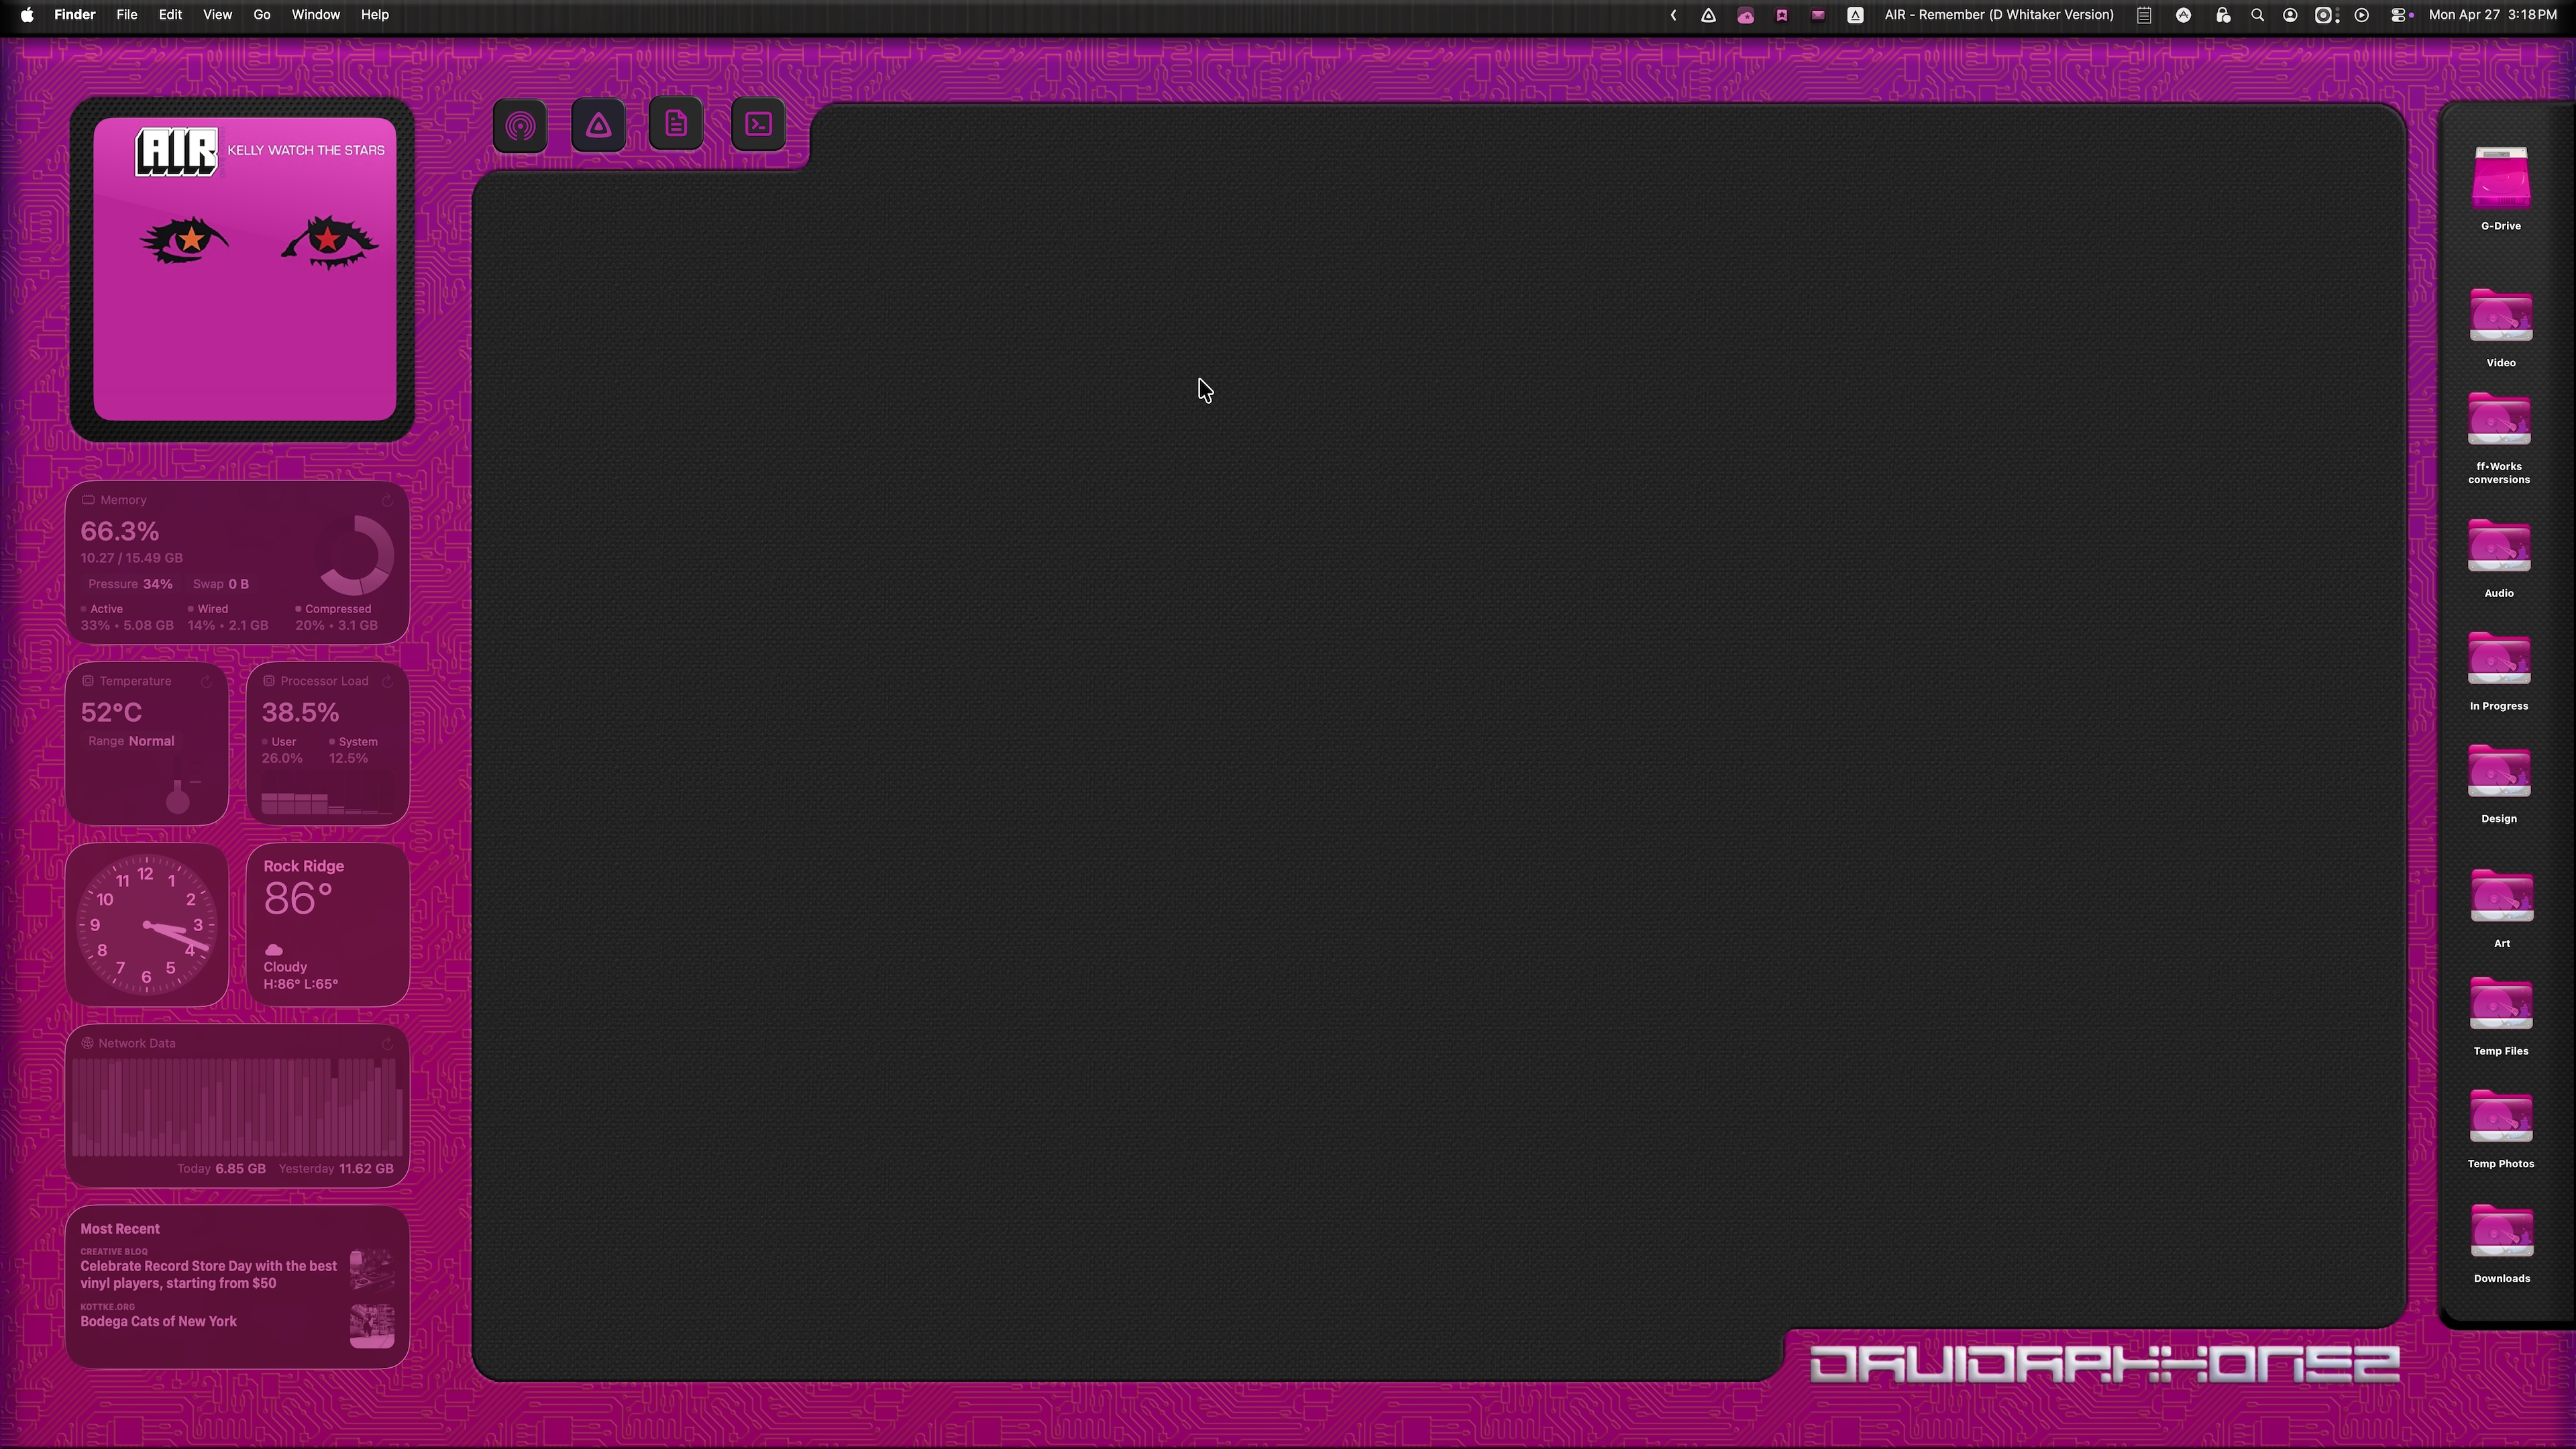
Task: Click the 38.5% processor load value
Action: tap(300, 712)
